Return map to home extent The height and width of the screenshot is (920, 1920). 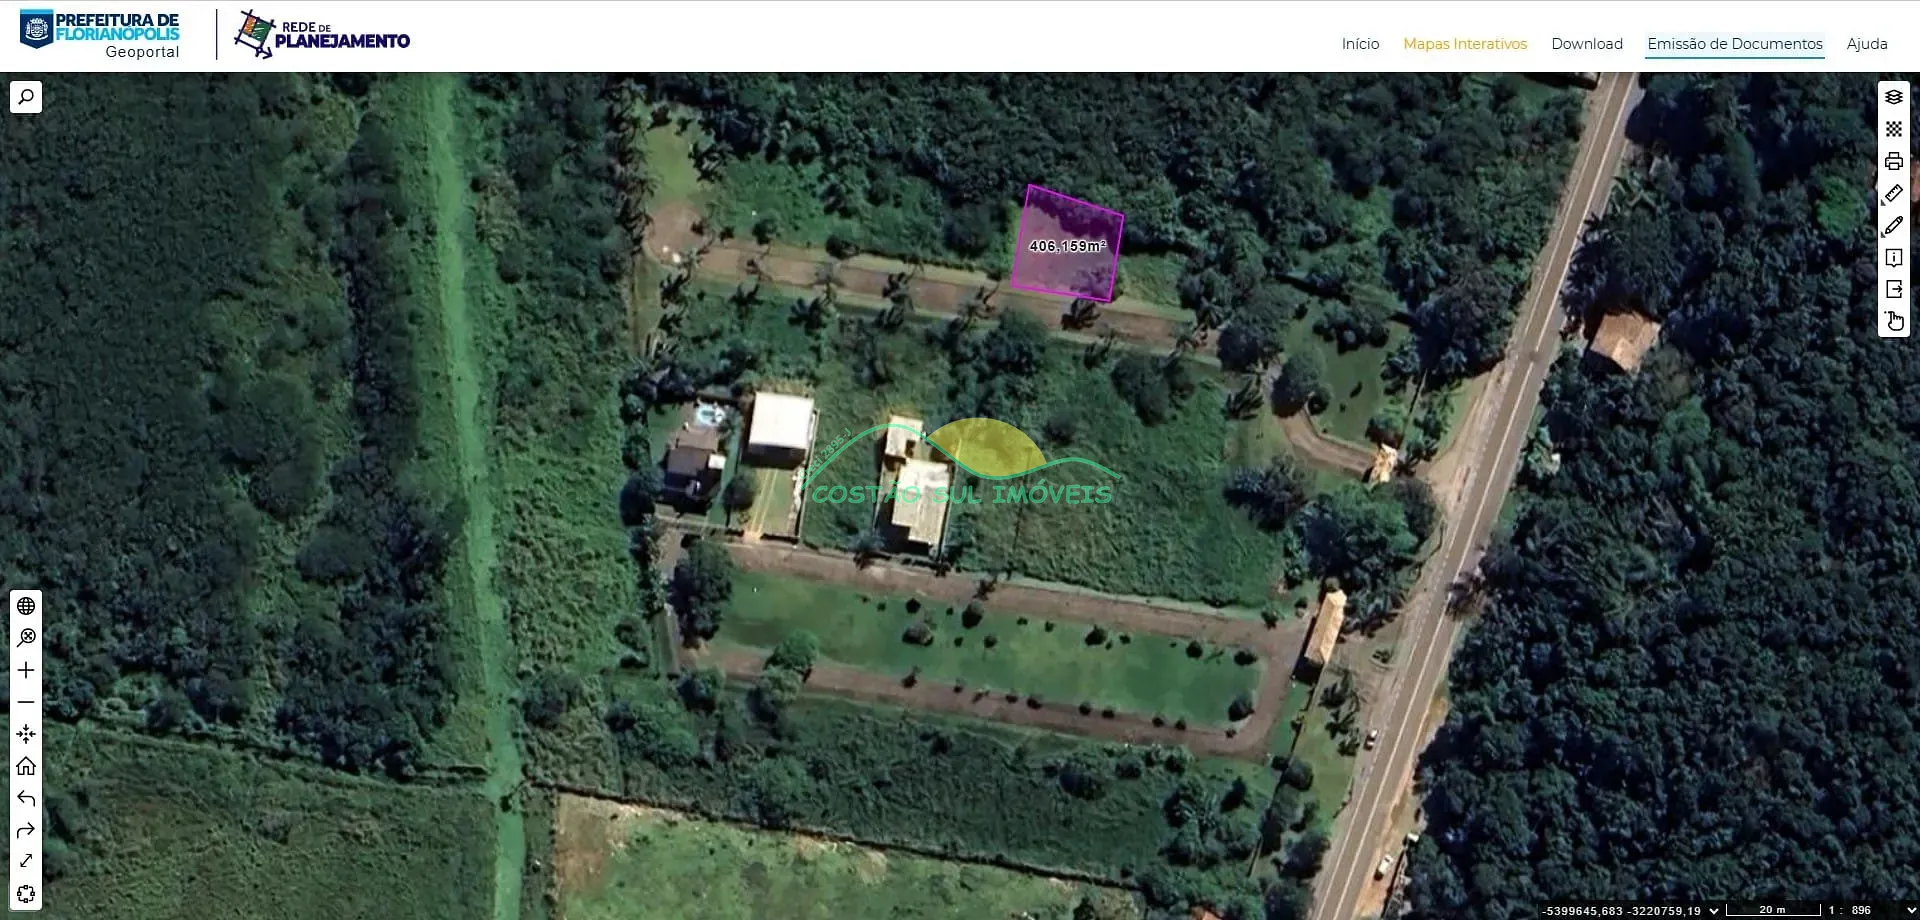click(26, 766)
